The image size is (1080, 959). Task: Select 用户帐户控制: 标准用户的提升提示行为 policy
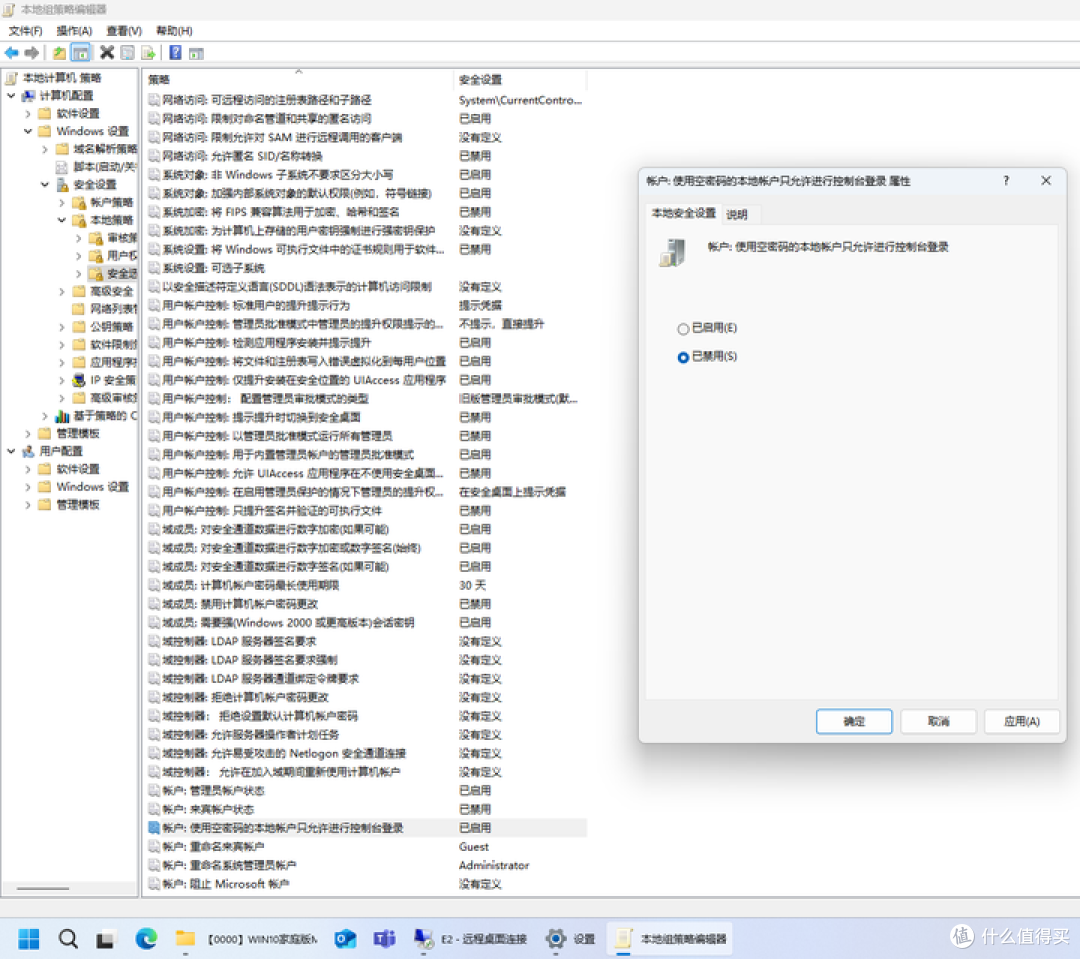256,305
